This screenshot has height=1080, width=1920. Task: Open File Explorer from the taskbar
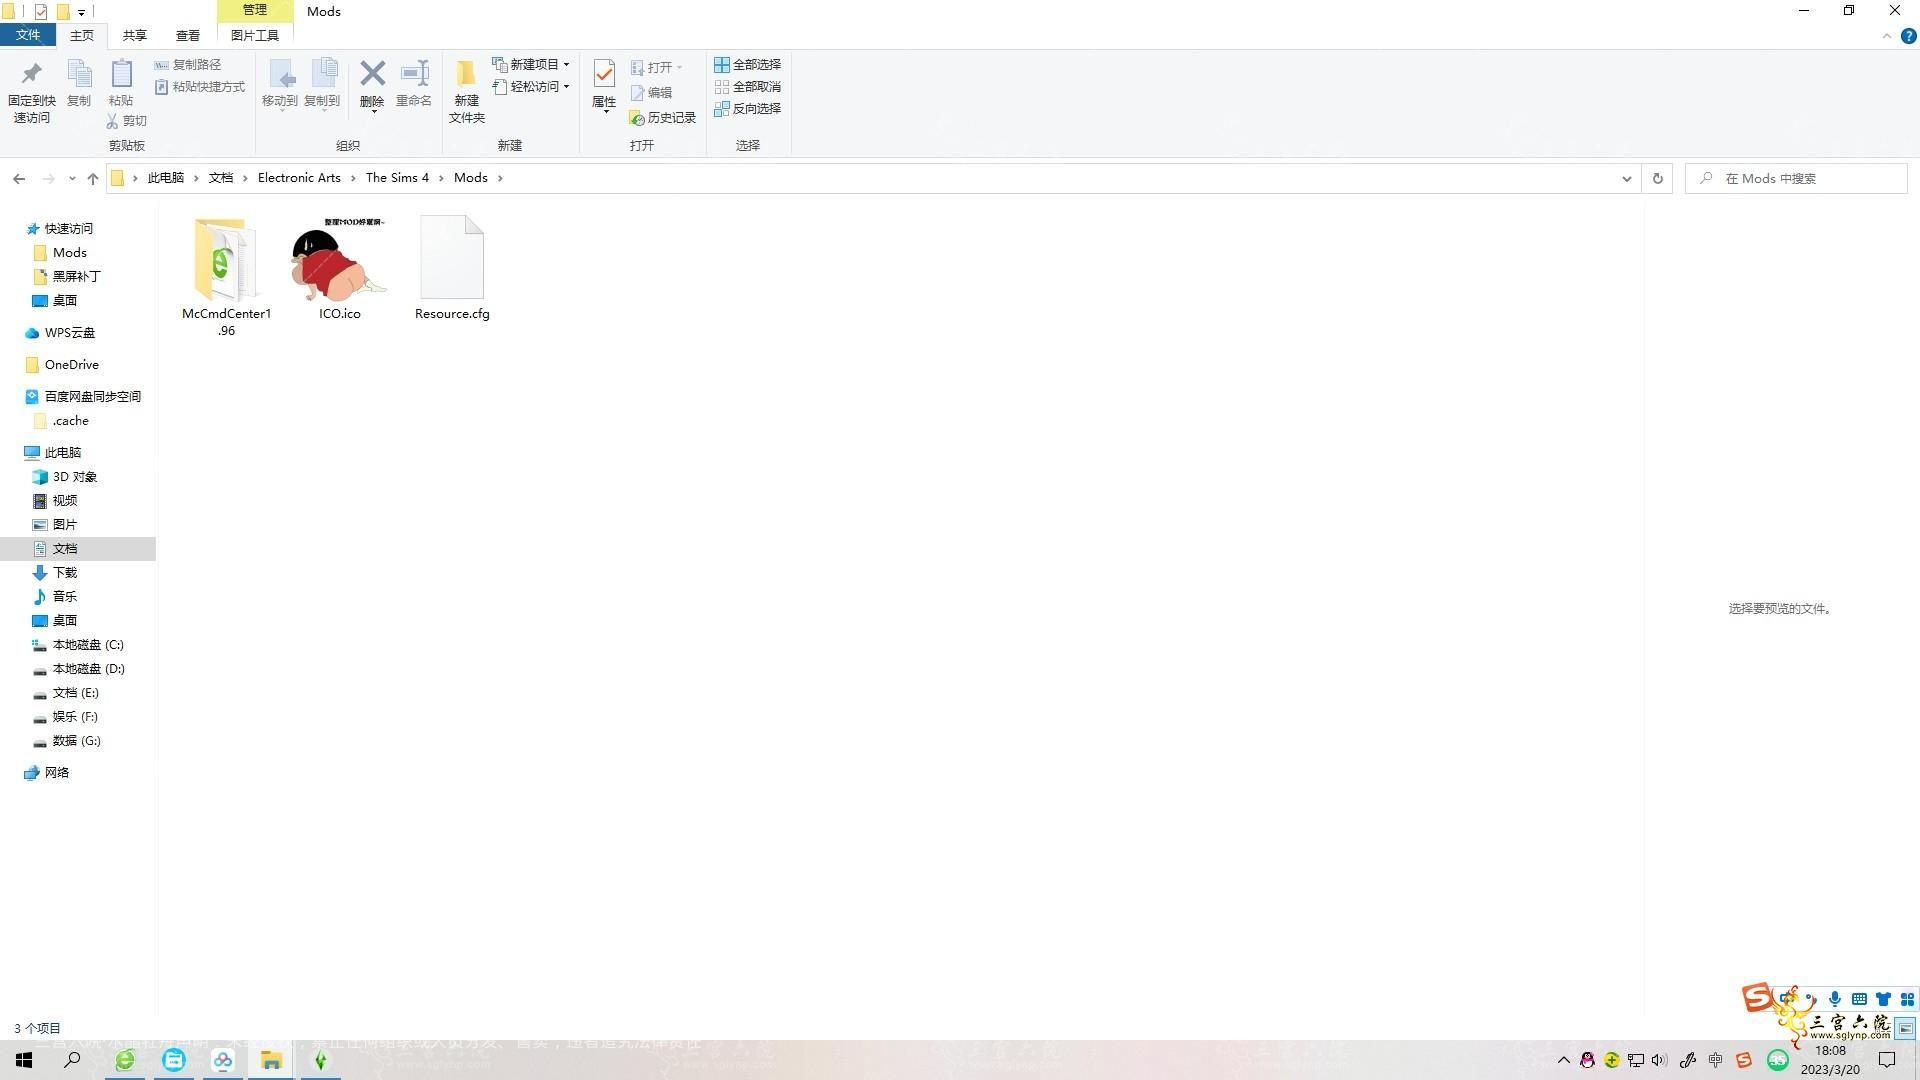point(271,1060)
